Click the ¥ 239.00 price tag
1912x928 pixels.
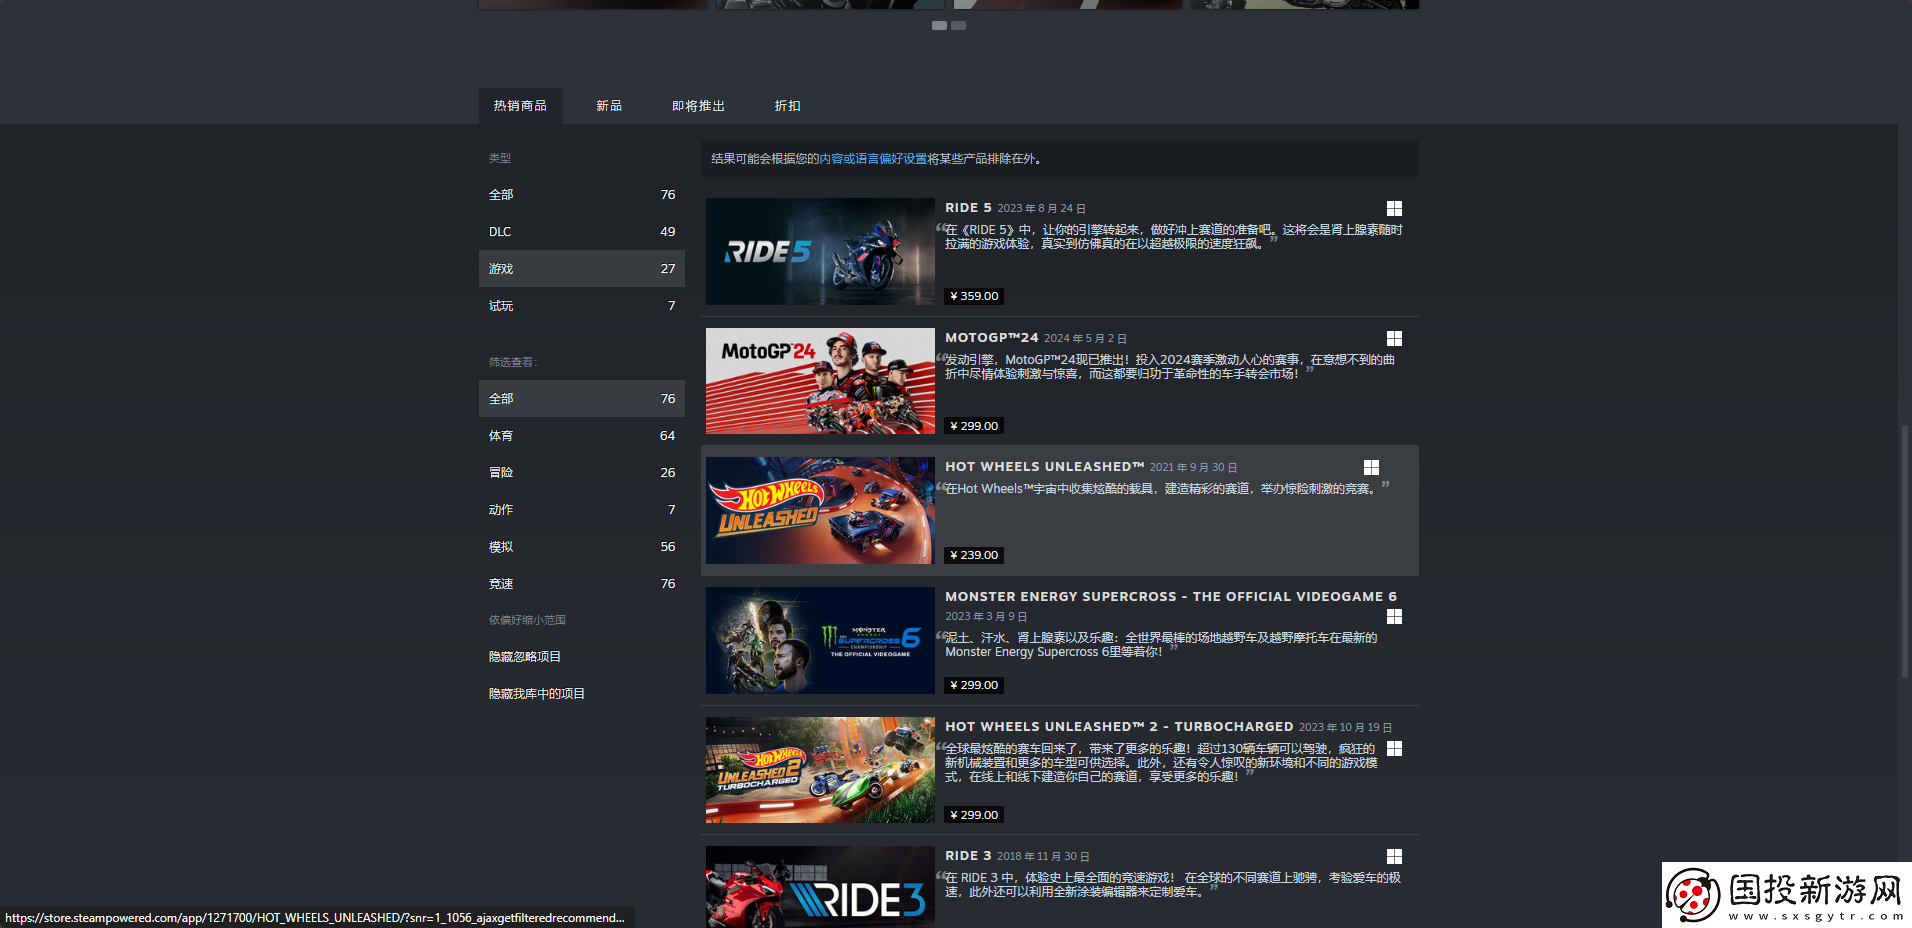[974, 555]
